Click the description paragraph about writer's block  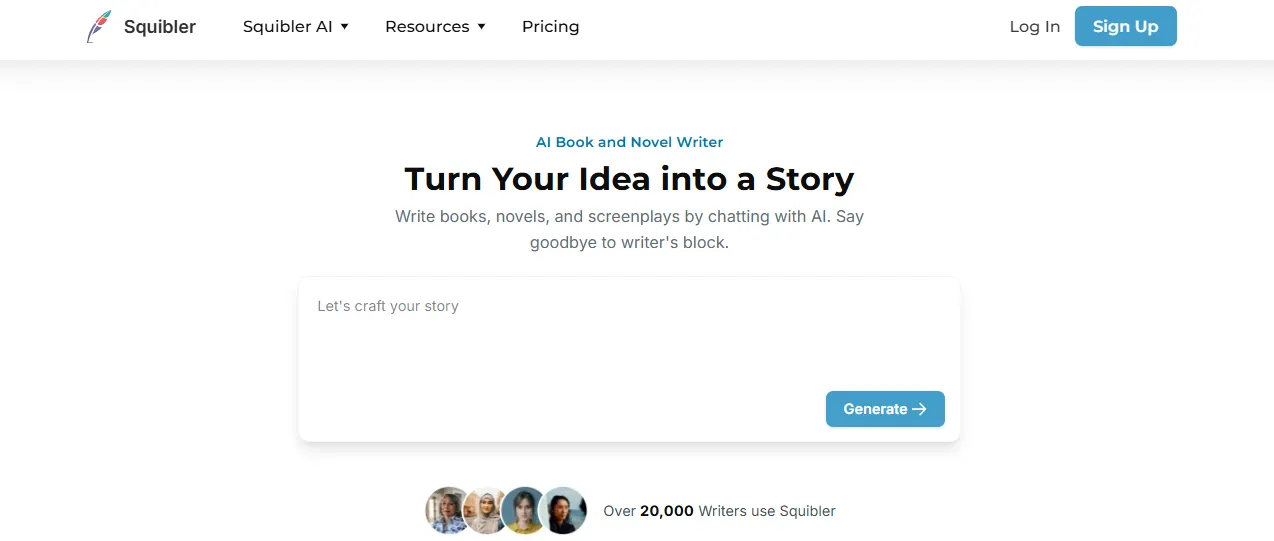pos(629,229)
